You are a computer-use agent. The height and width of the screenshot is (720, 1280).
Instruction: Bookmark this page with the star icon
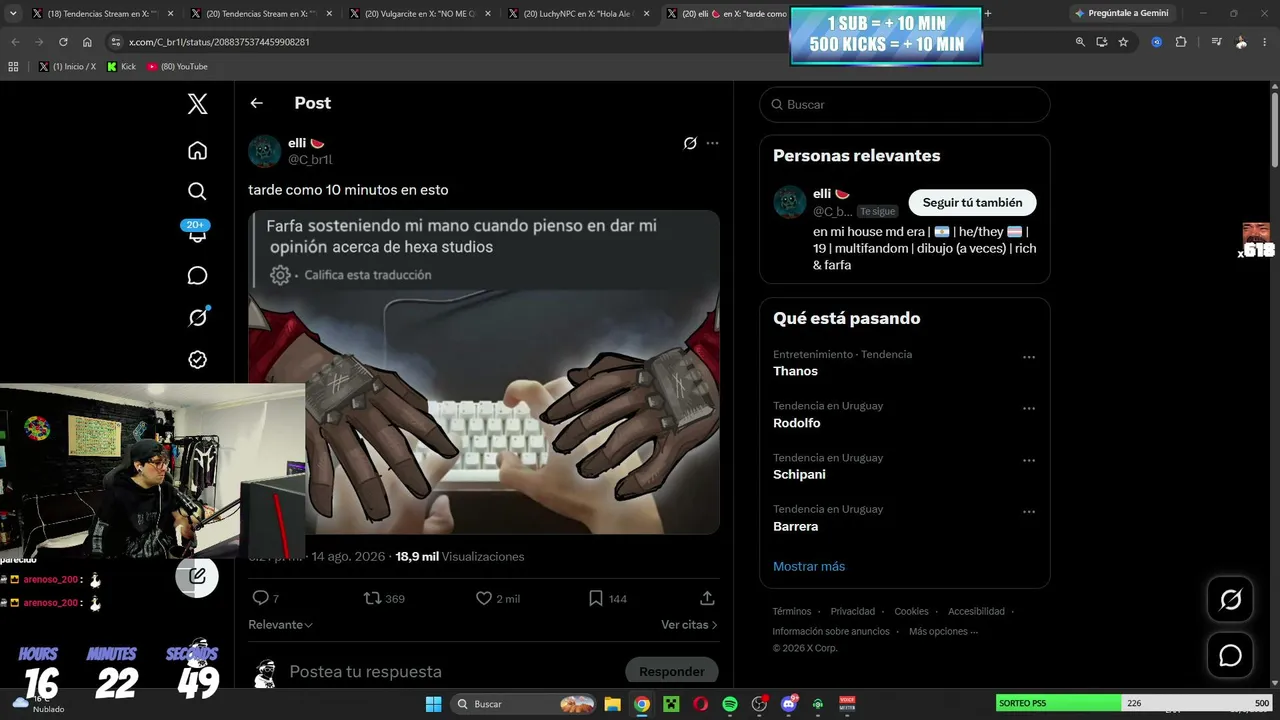(x=1123, y=42)
